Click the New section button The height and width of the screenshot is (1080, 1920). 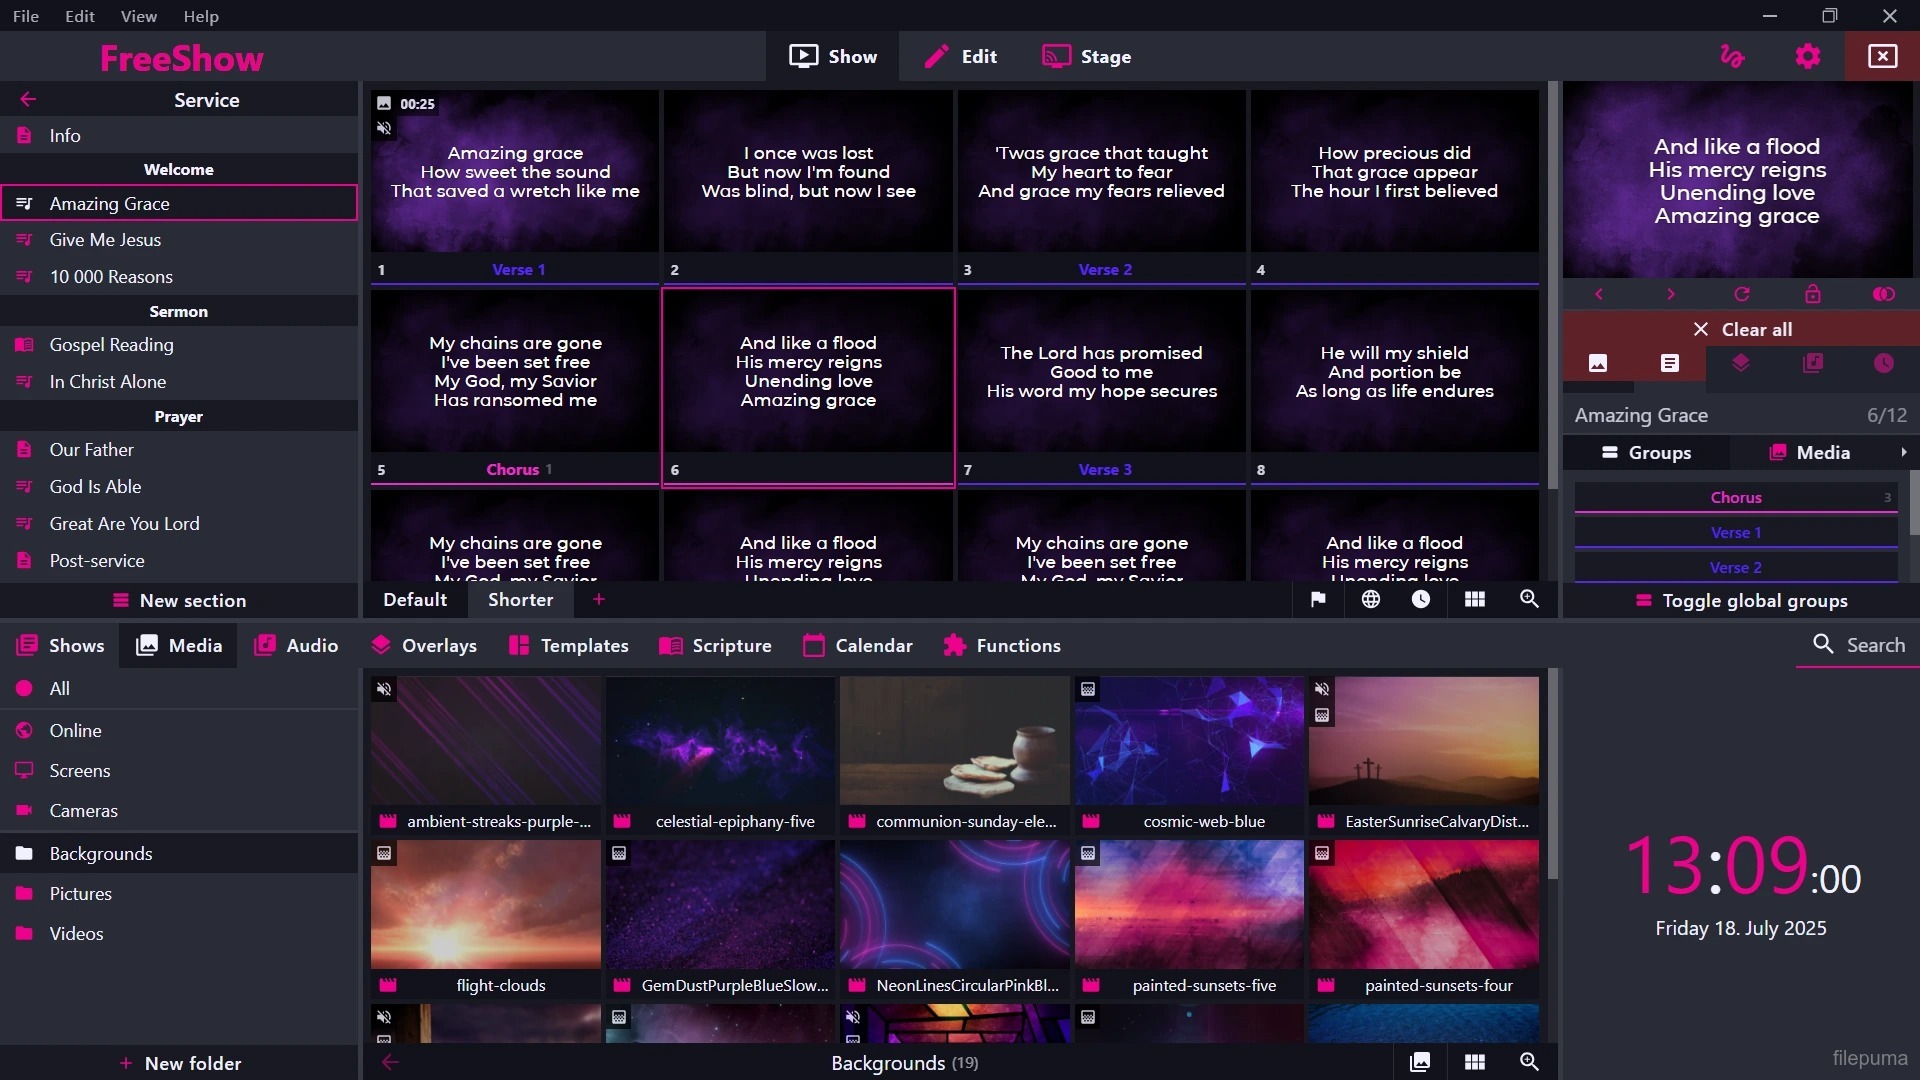(179, 601)
